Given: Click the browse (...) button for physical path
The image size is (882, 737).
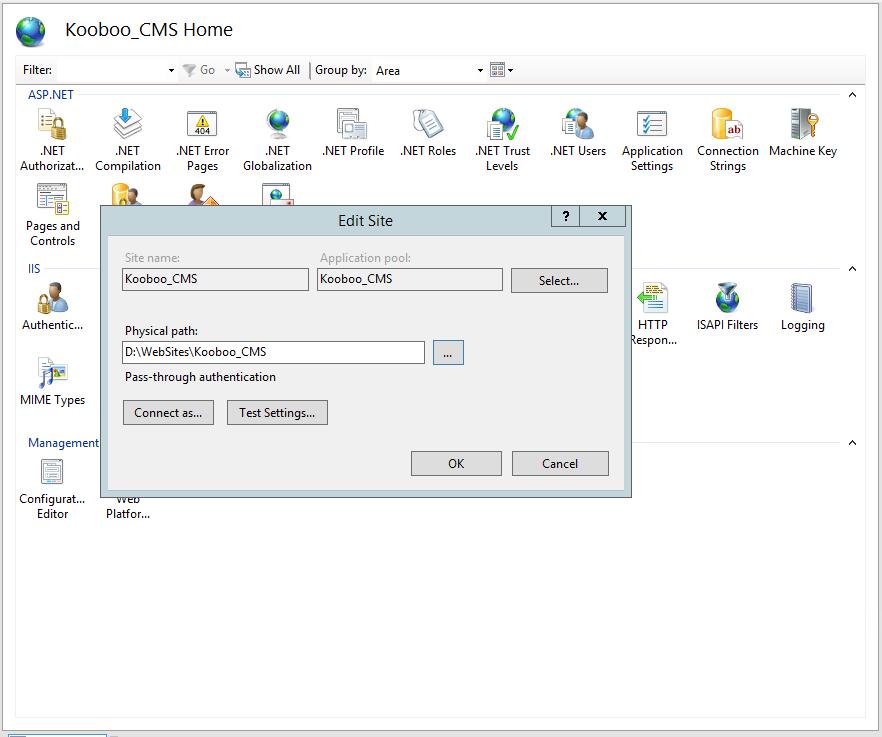Looking at the screenshot, I should [448, 353].
